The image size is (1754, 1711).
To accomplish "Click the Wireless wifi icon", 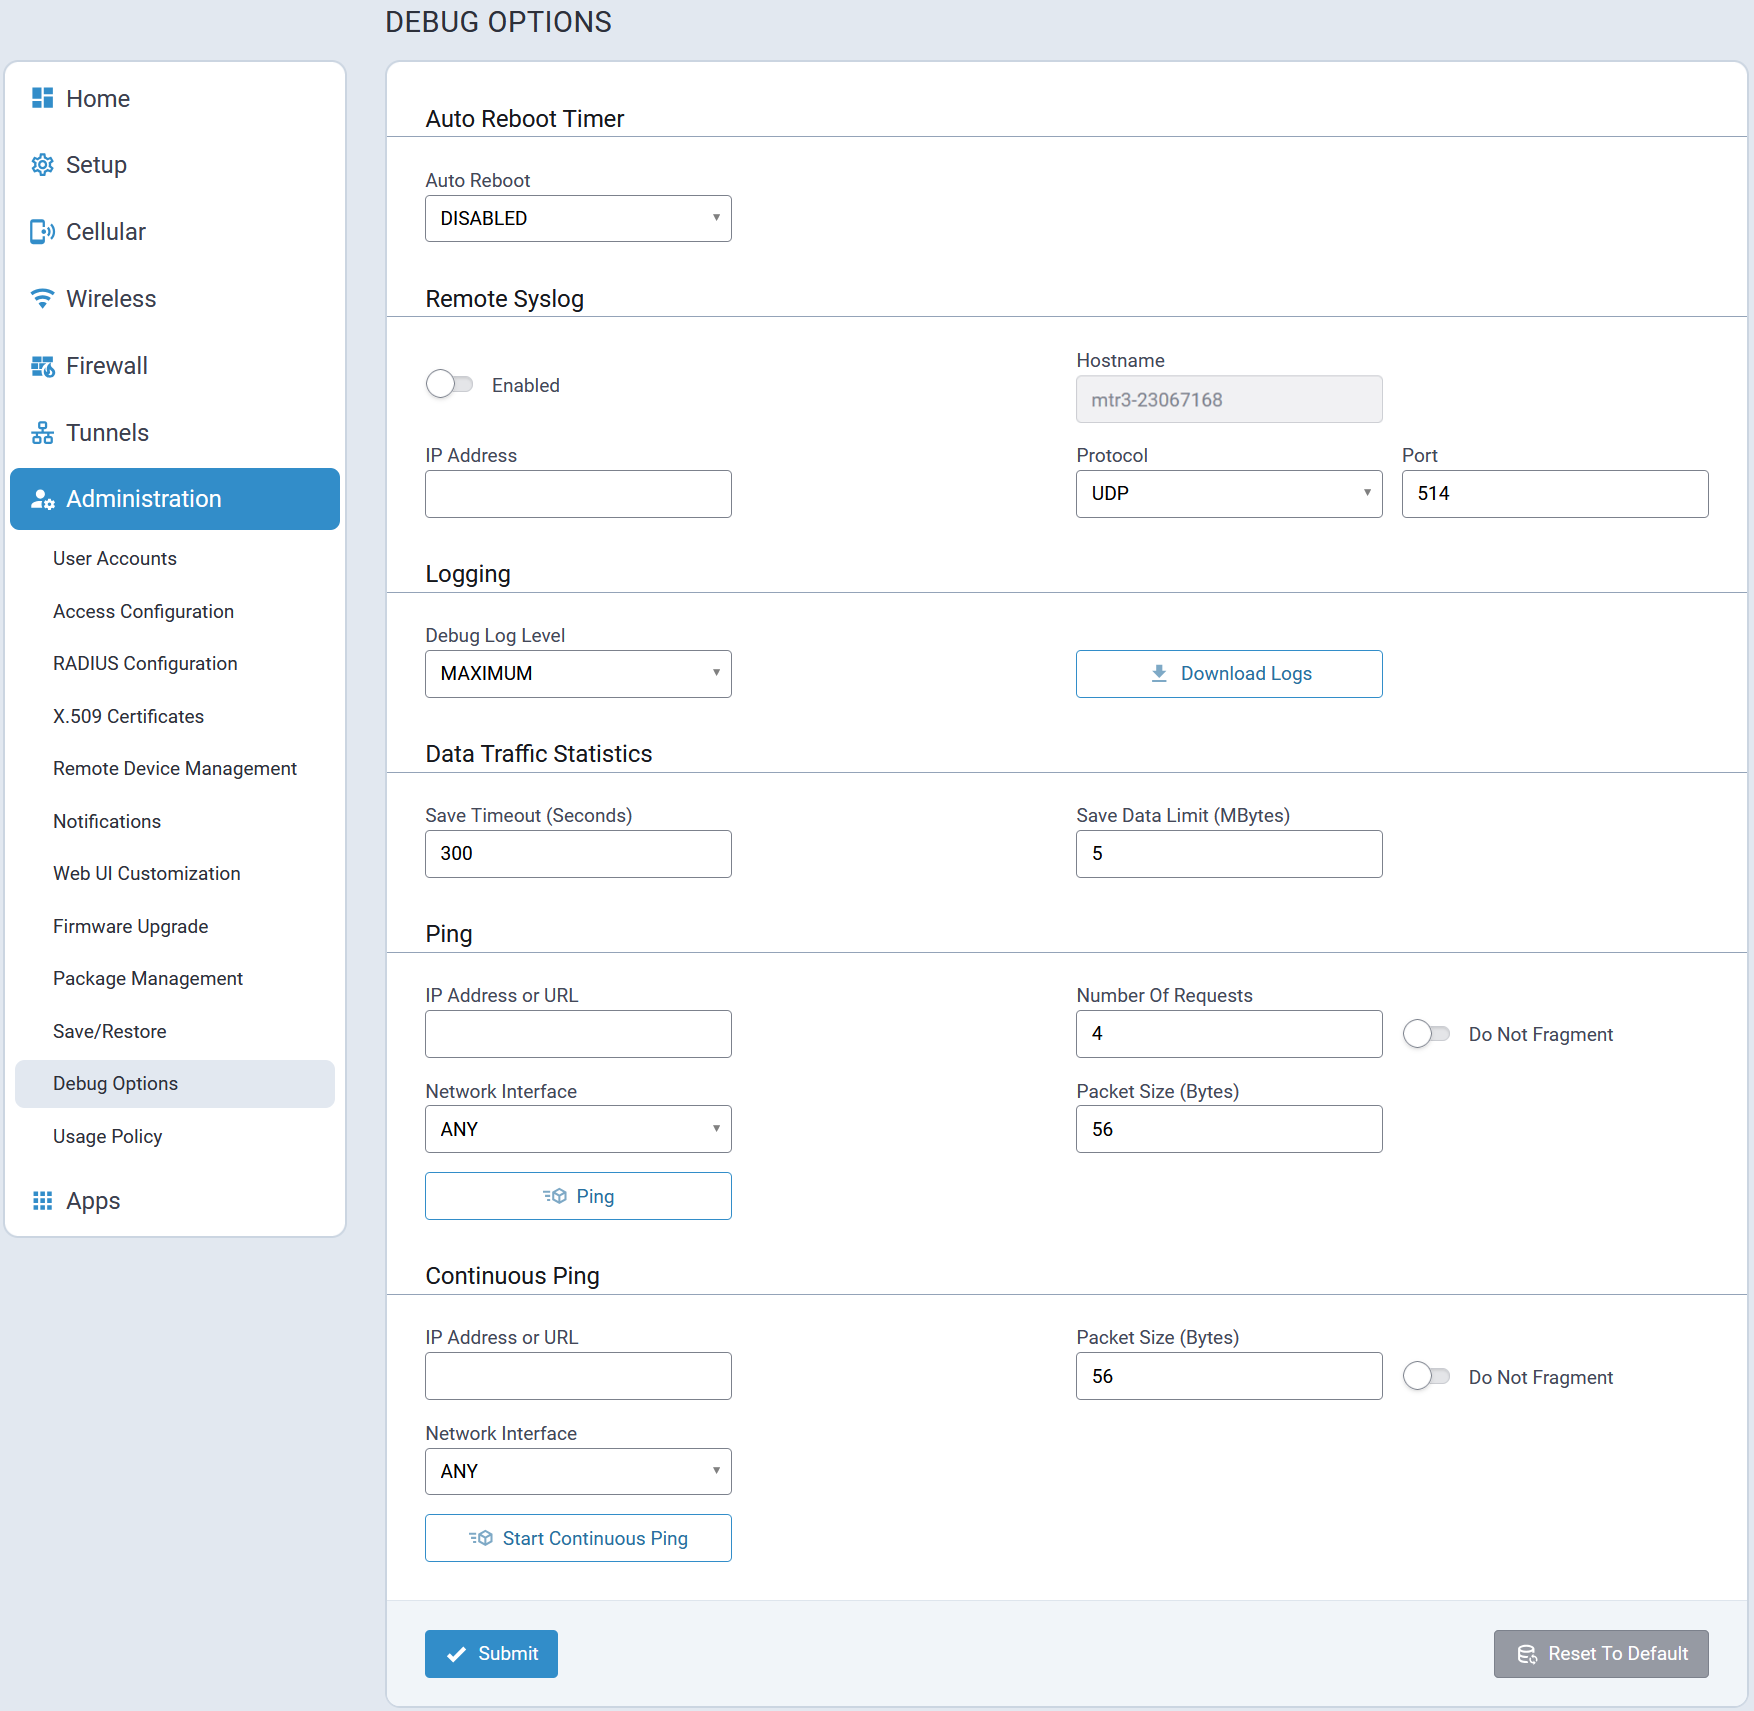I will (x=42, y=299).
